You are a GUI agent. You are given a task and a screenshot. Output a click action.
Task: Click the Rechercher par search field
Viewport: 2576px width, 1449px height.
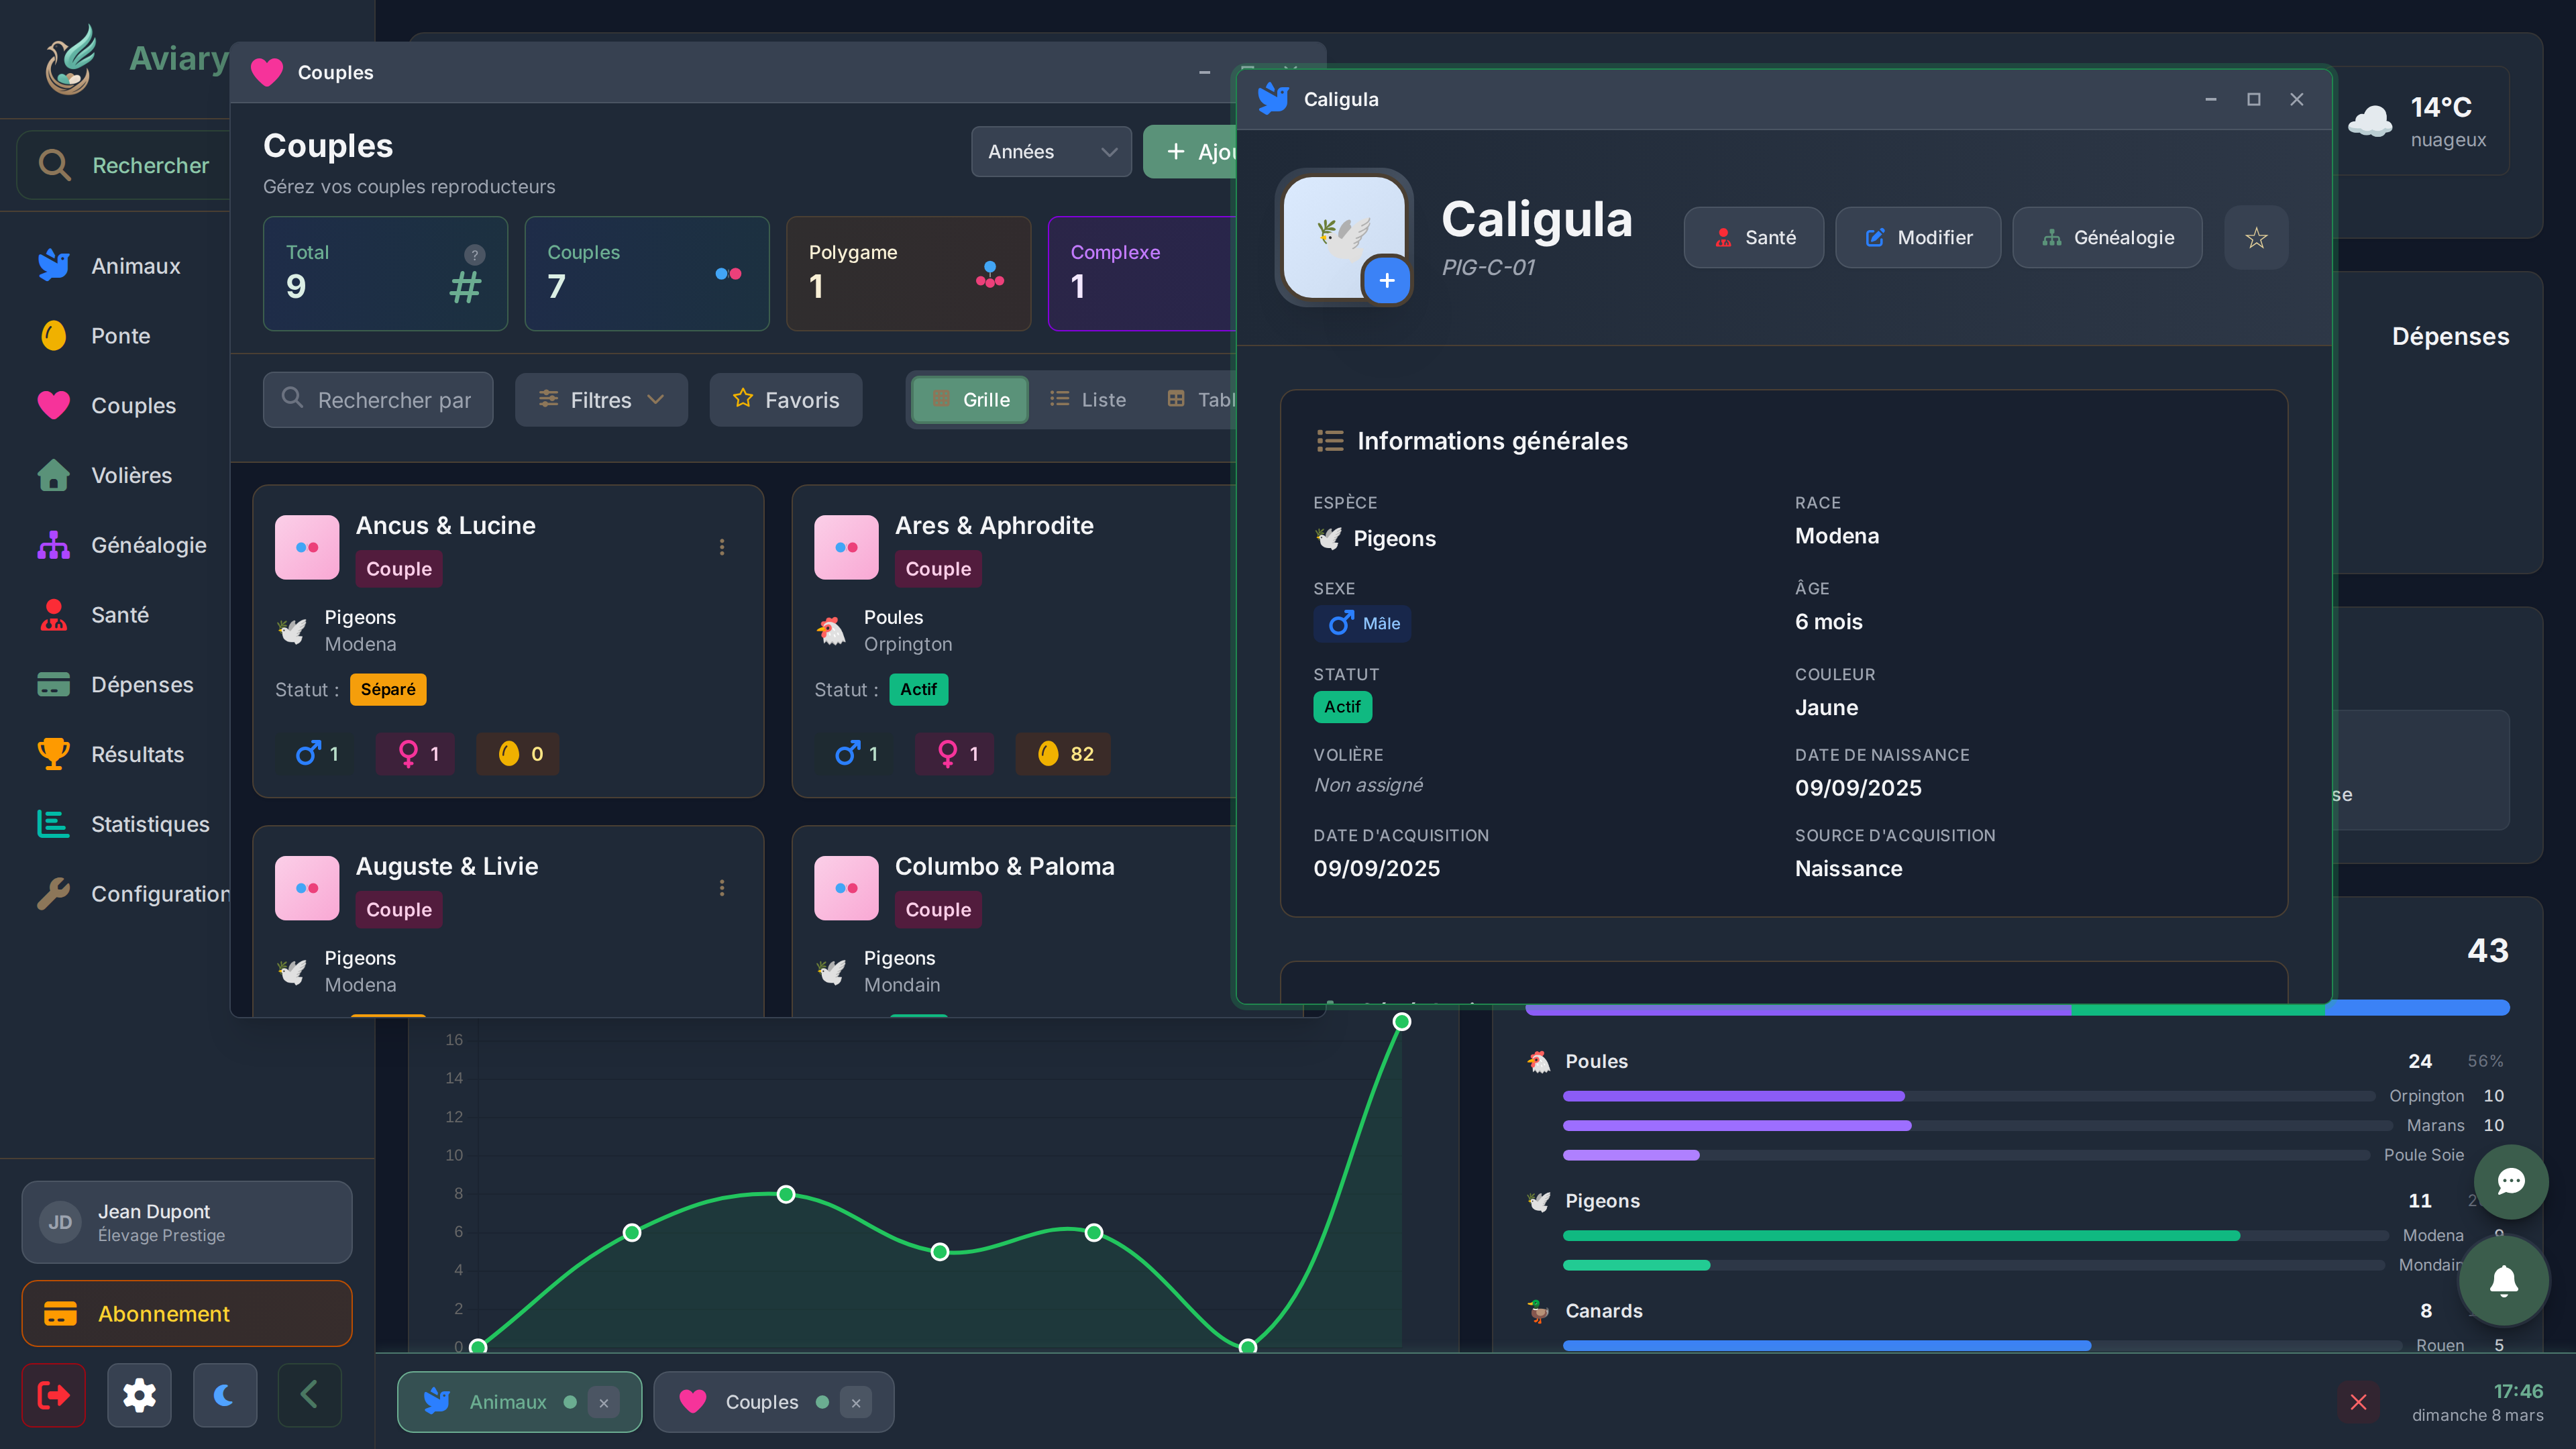(378, 400)
